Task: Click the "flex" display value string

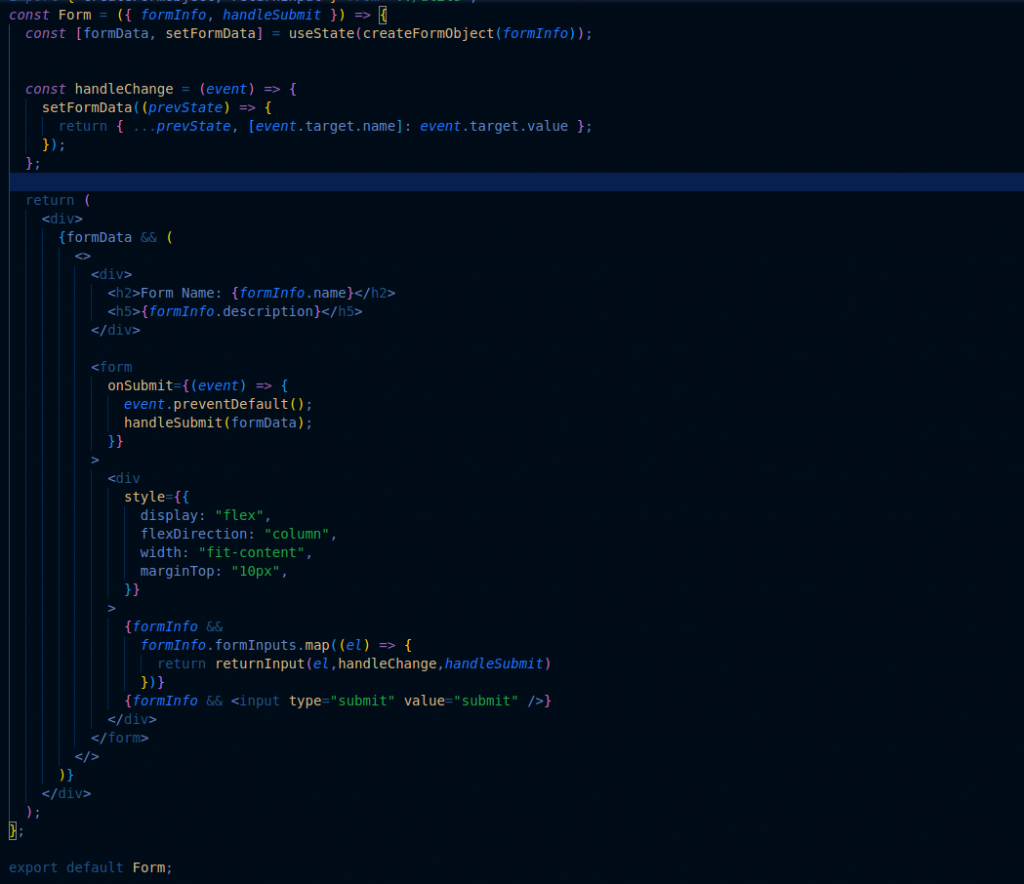Action: point(238,515)
